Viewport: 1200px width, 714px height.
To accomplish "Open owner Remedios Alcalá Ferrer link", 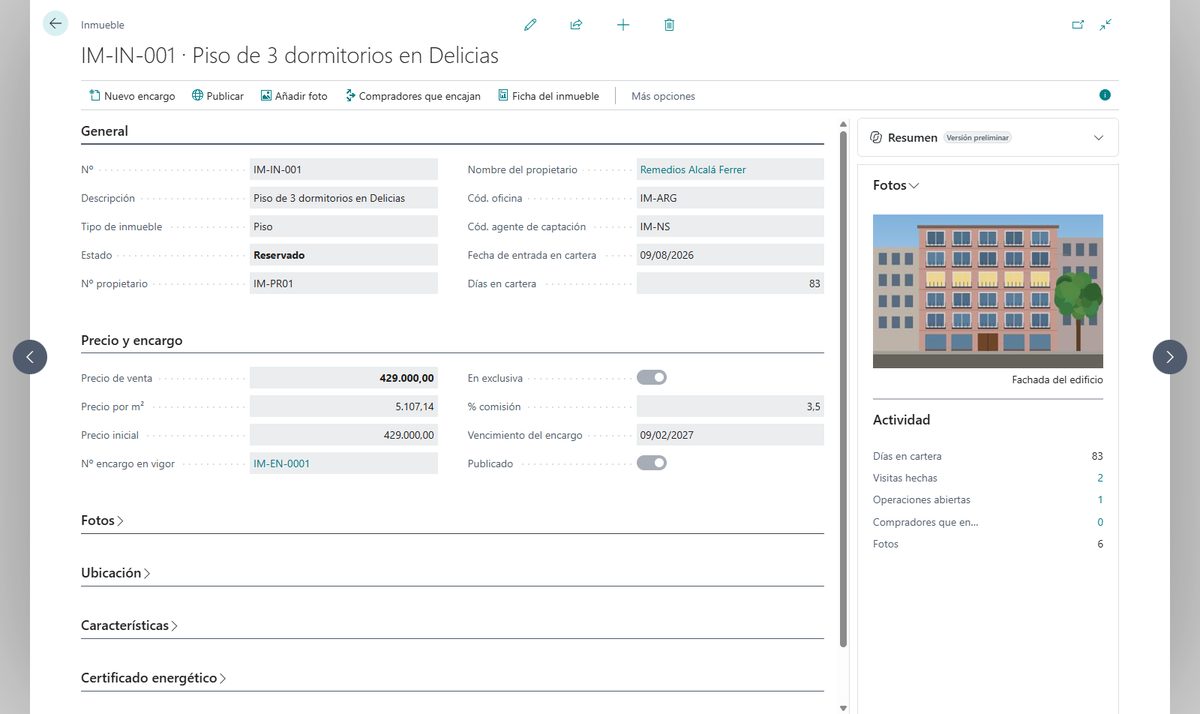I will click(693, 170).
